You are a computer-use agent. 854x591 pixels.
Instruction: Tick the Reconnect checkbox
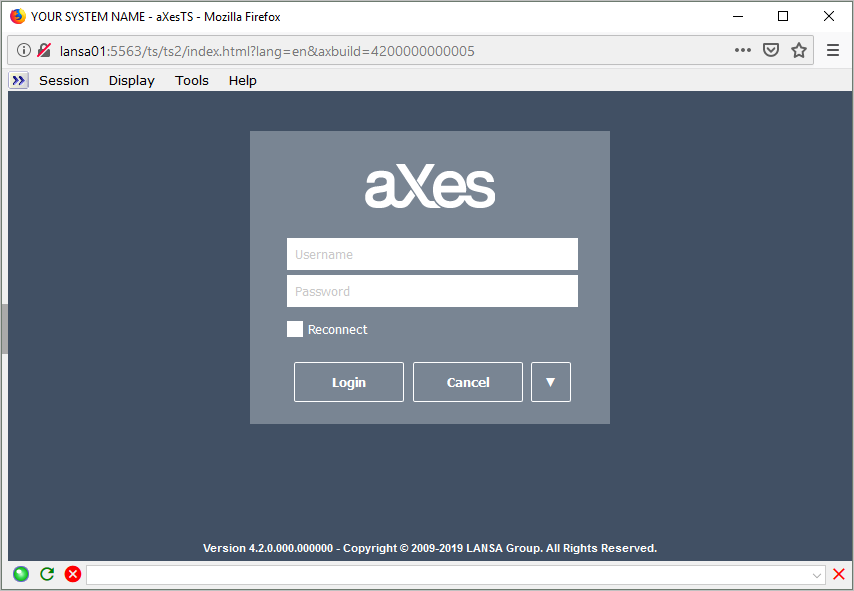pyautogui.click(x=295, y=329)
